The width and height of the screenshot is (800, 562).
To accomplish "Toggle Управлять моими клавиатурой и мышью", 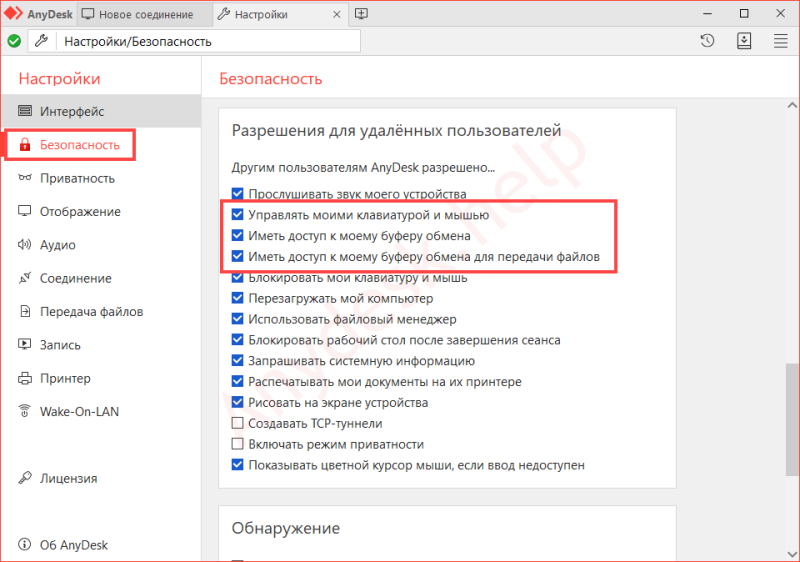I will (x=237, y=214).
